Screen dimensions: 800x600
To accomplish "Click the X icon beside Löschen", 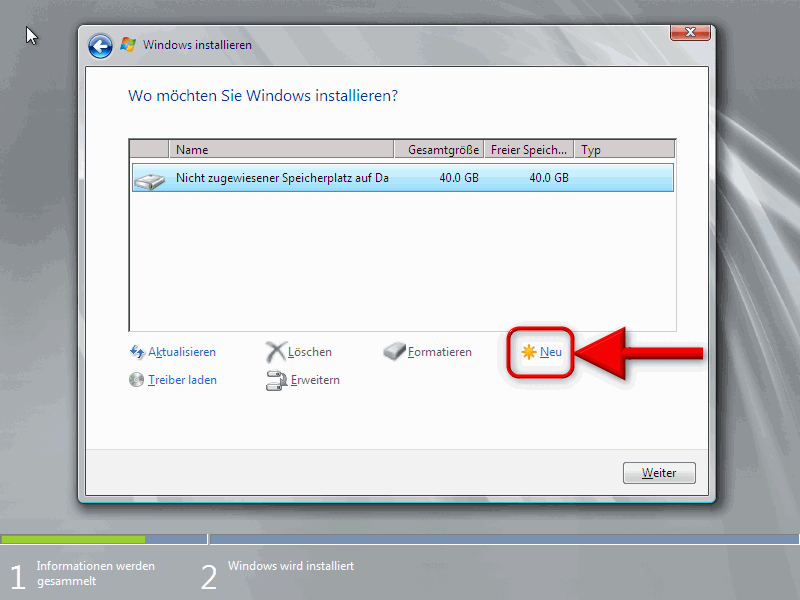I will (276, 352).
